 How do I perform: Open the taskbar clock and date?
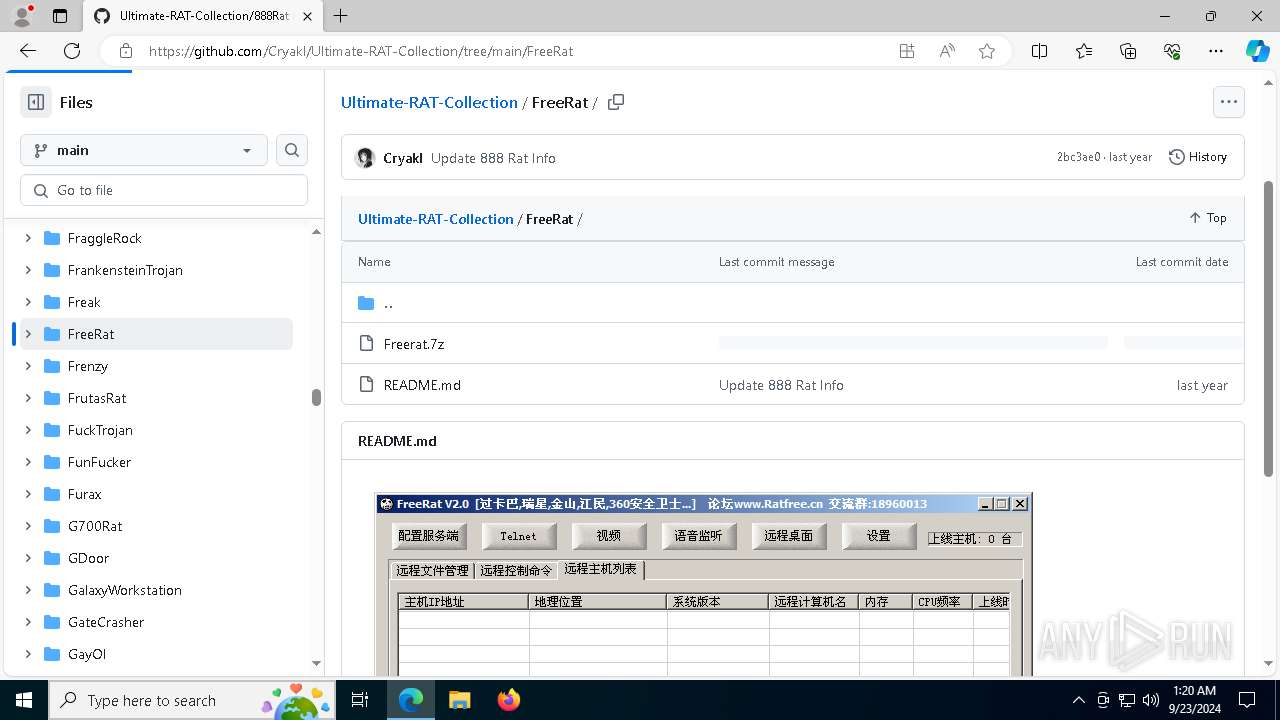1194,700
